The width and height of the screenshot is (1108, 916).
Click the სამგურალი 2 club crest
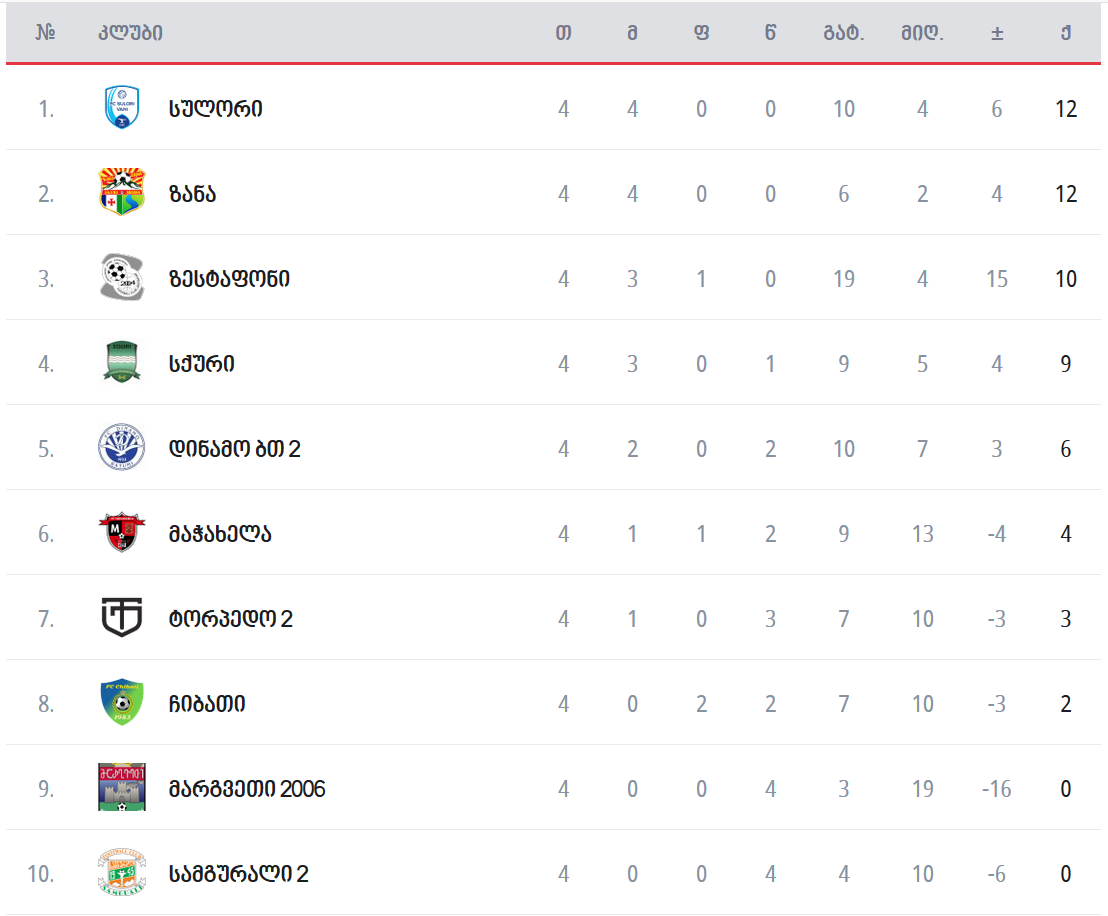[121, 873]
